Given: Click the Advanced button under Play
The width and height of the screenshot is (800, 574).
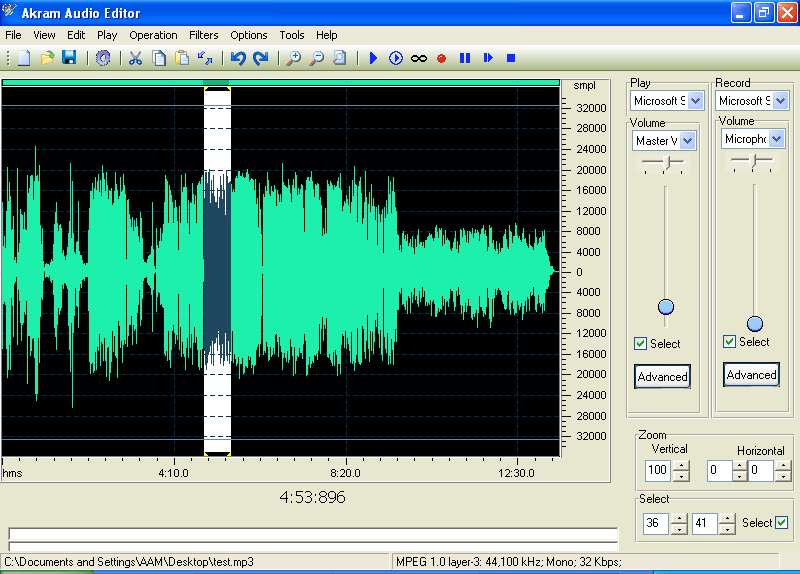Looking at the screenshot, I should (x=662, y=377).
